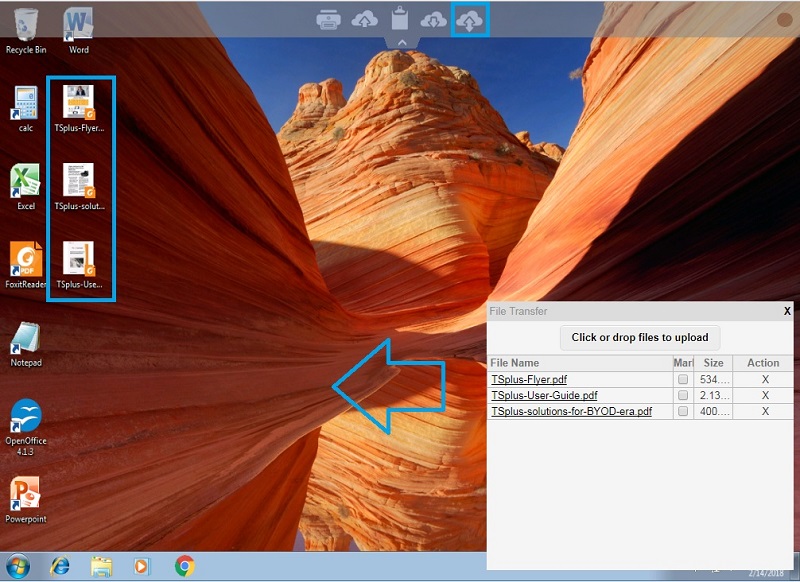Mark the checkbox for TSplus-solutions-for-BYOD-era.pdf
This screenshot has width=800, height=582.
click(683, 411)
